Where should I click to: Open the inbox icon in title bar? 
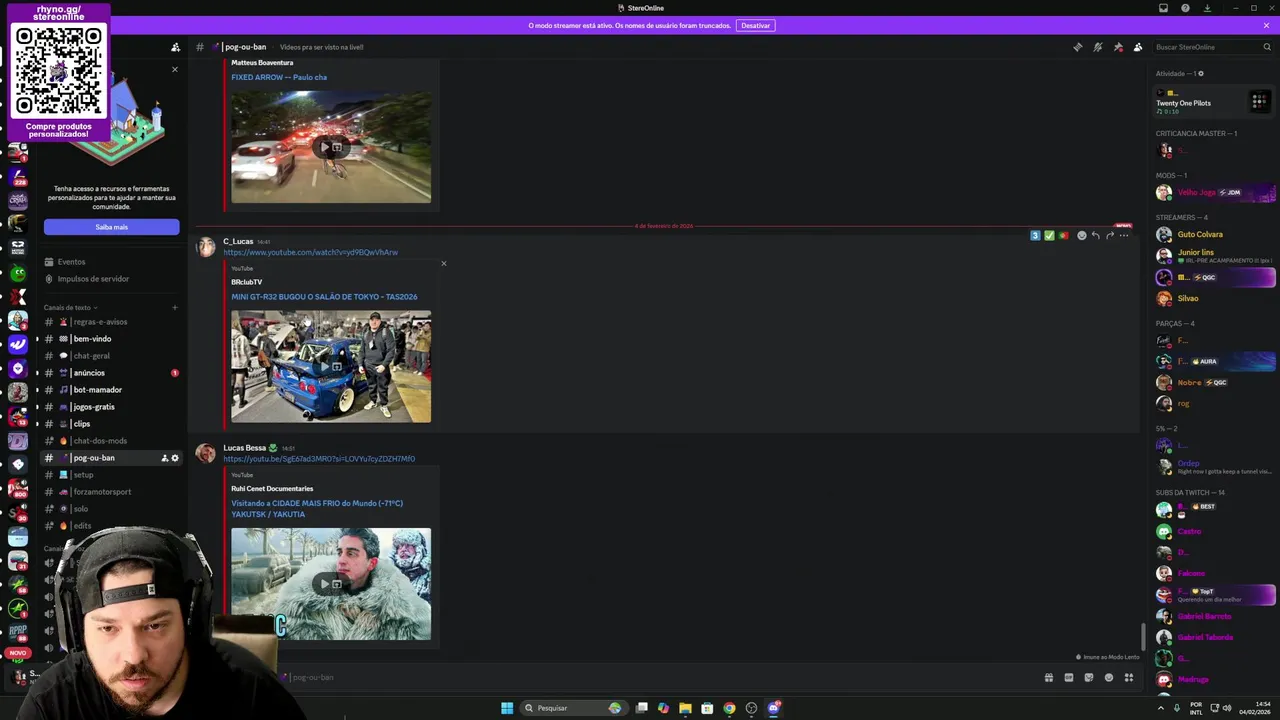1163,8
